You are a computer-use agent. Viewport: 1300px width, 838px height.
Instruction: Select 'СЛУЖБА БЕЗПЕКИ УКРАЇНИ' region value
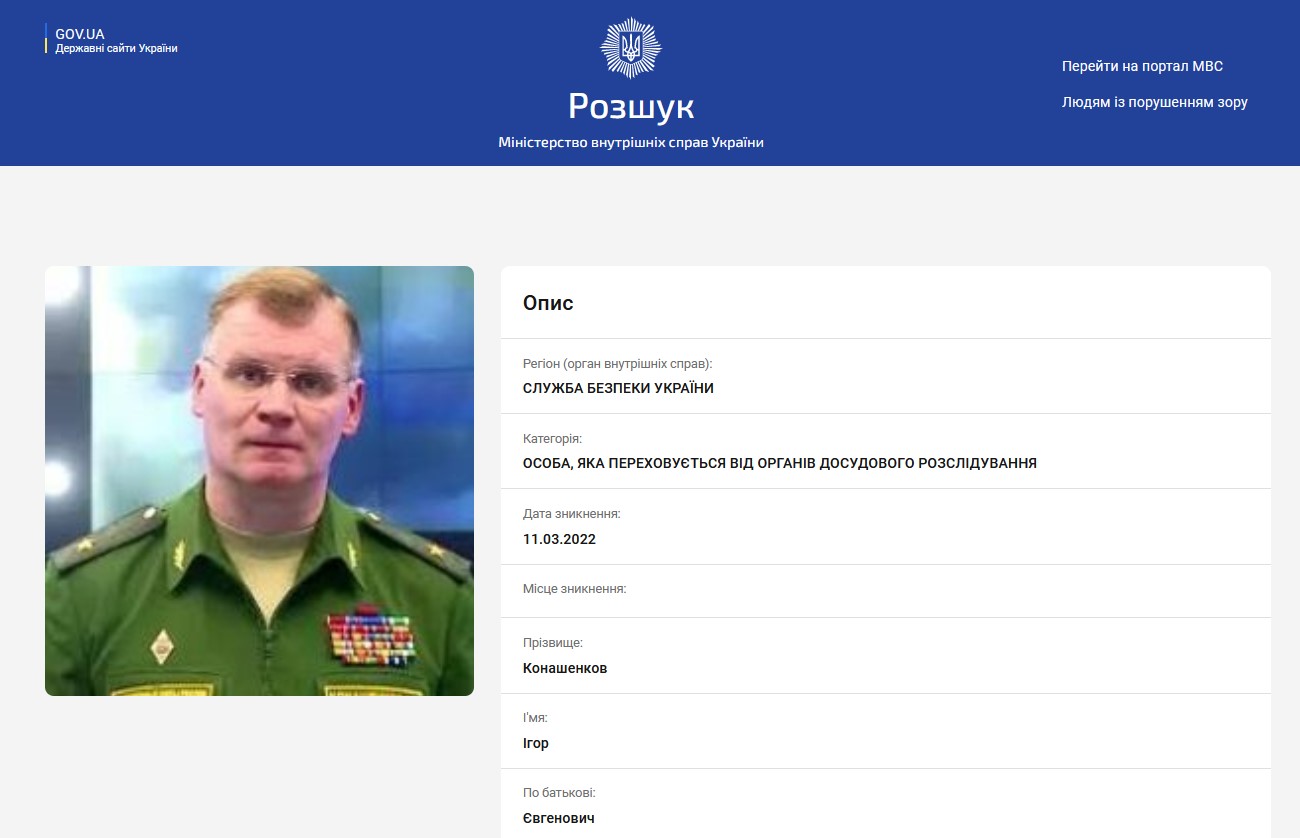[618, 388]
